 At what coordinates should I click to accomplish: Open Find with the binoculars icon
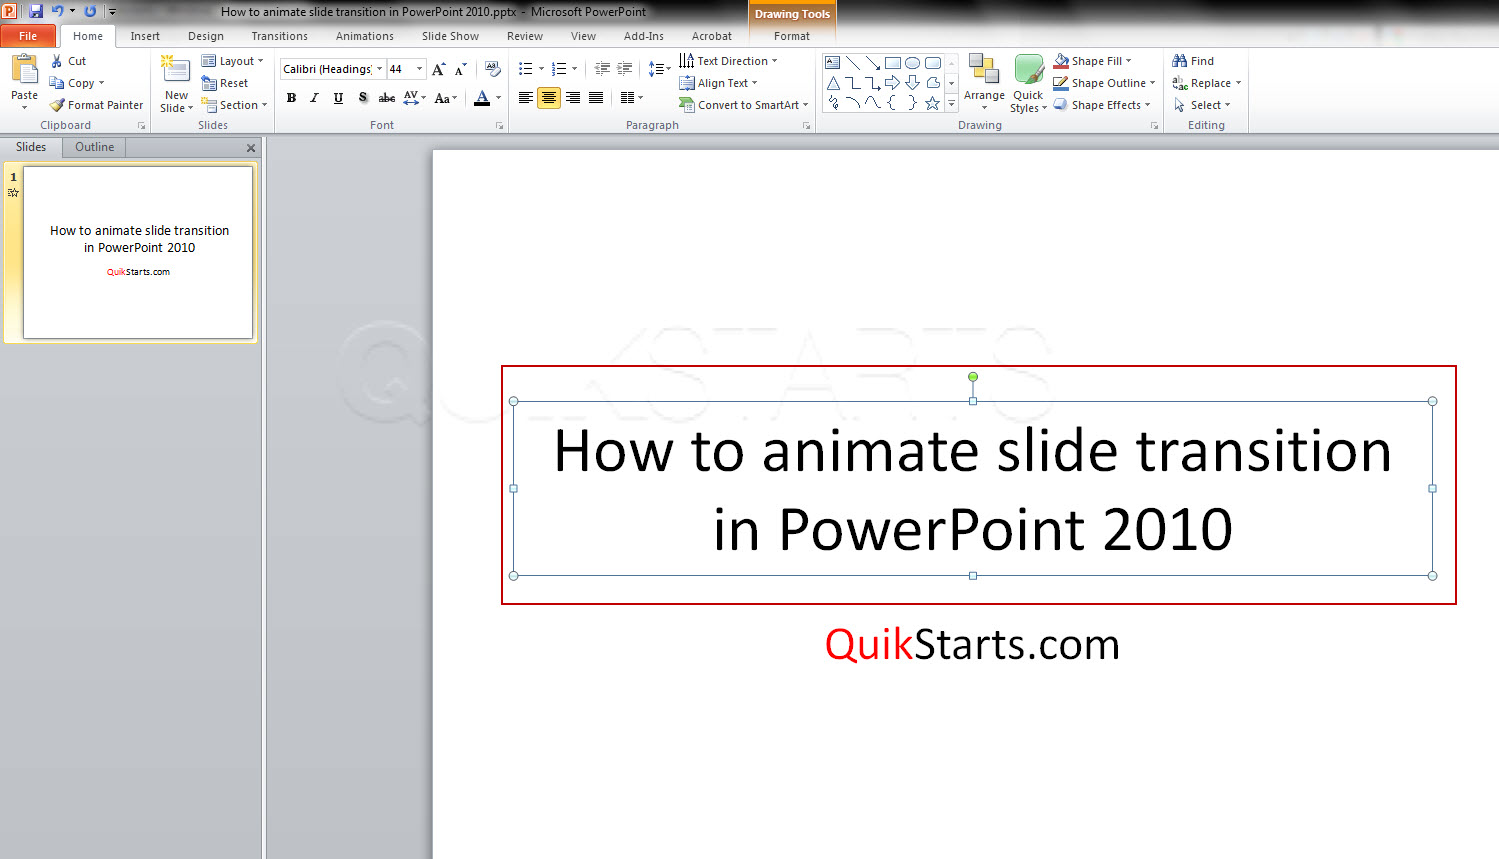1193,61
